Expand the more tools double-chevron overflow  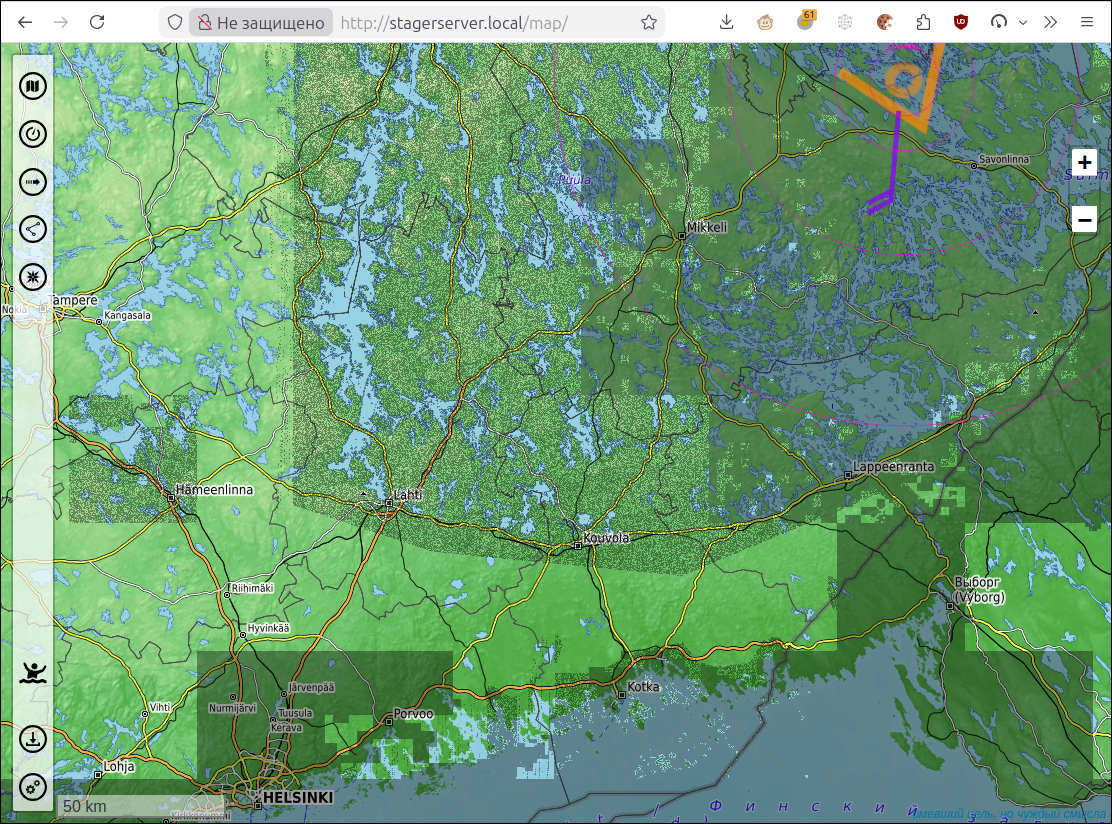click(x=1050, y=22)
